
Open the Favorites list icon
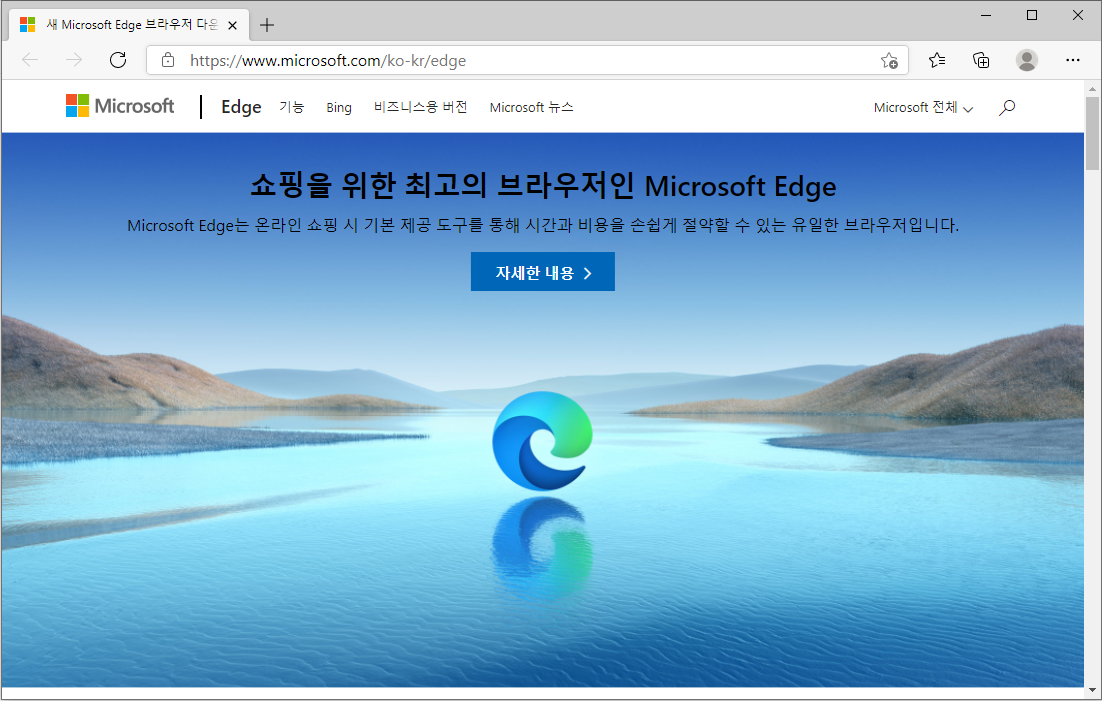[937, 60]
